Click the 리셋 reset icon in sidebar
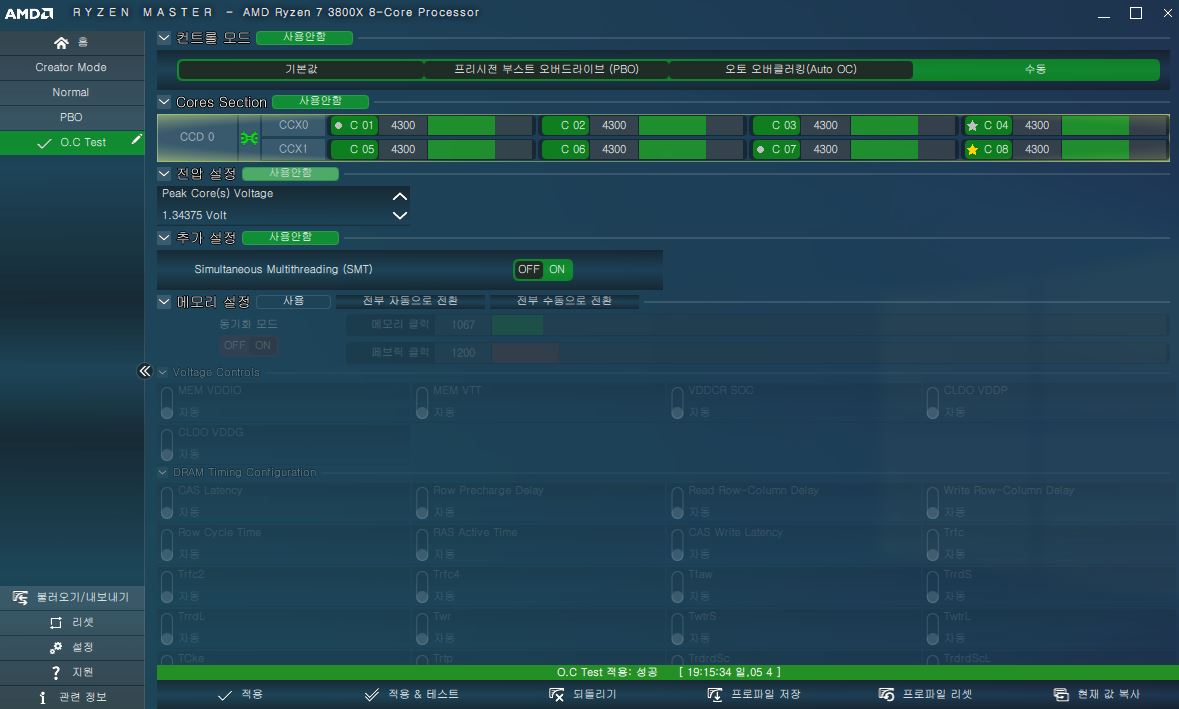1179x709 pixels. [56, 623]
